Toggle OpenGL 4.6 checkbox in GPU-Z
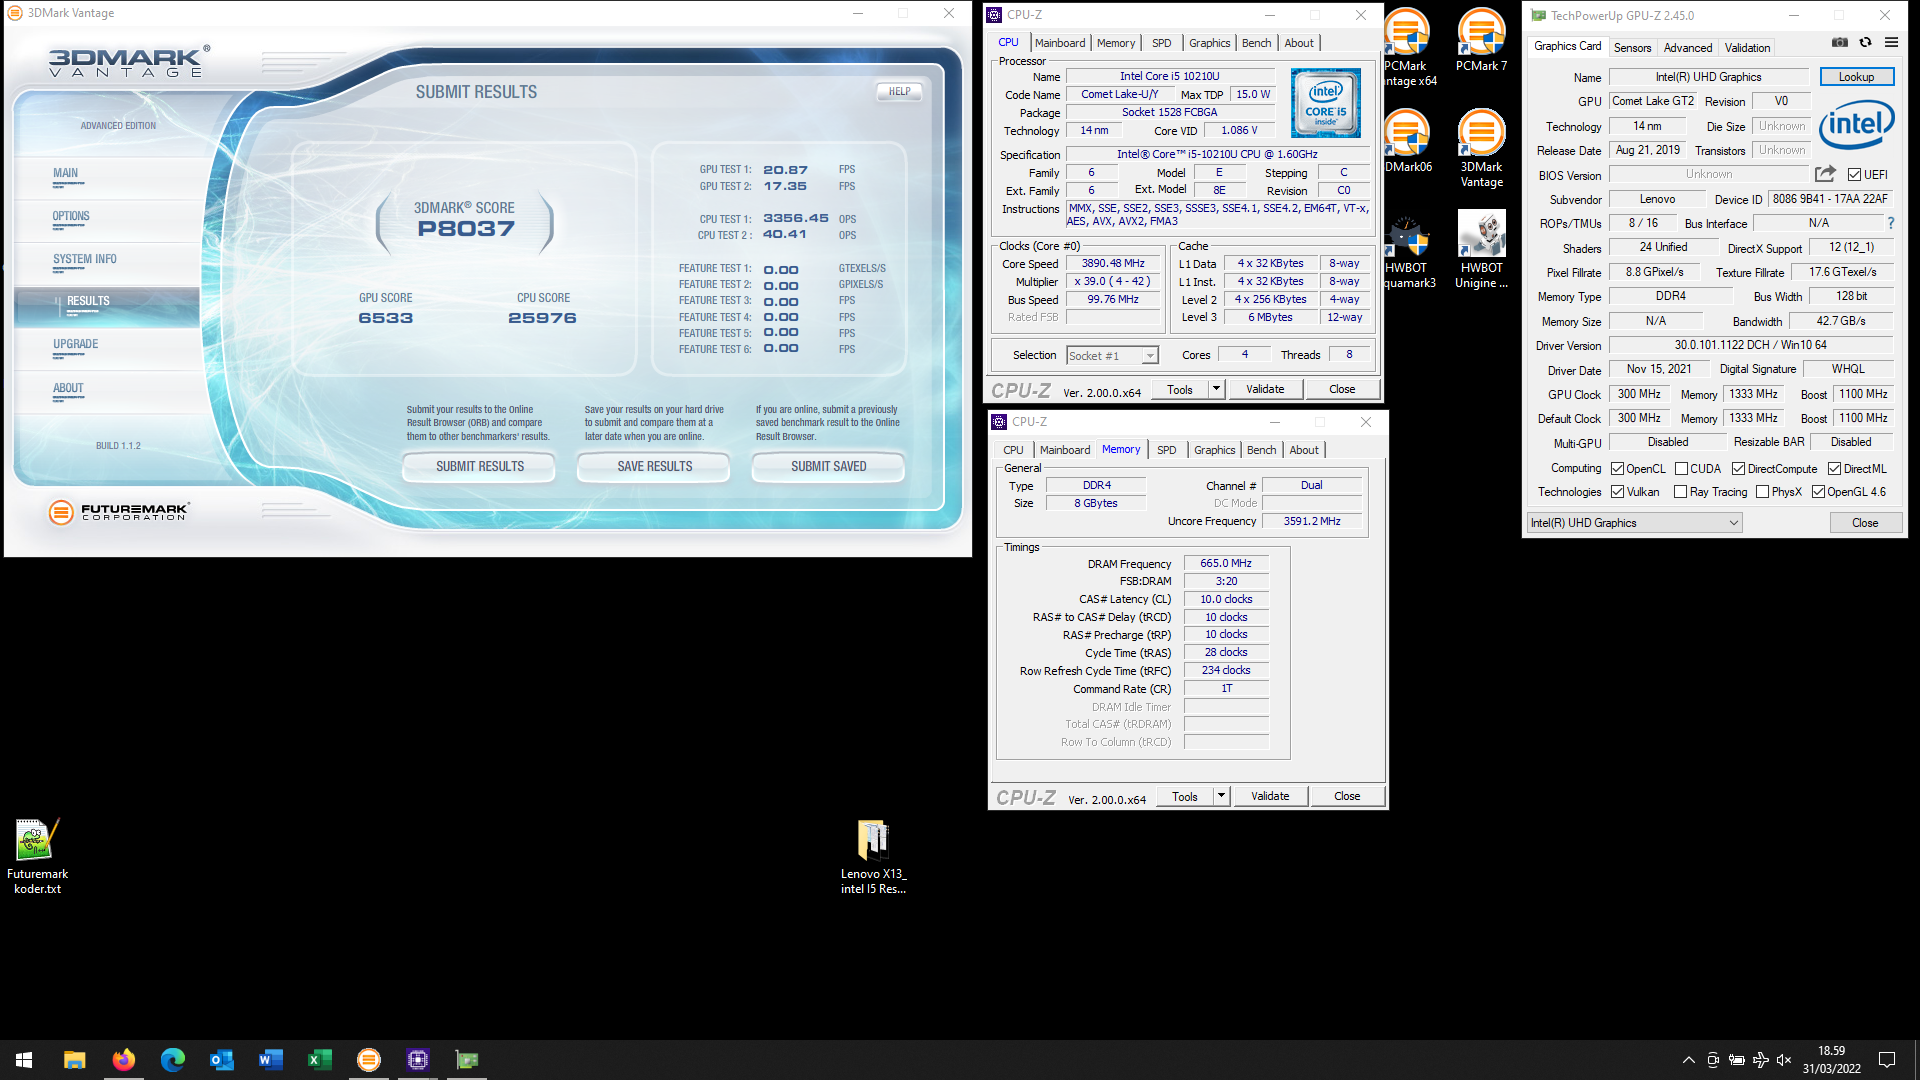1920x1080 pixels. pos(1818,491)
